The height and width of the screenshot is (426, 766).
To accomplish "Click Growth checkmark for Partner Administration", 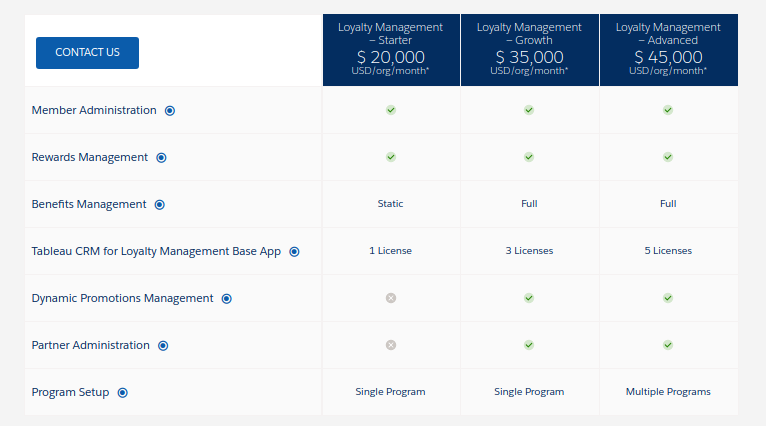I will 529,345.
